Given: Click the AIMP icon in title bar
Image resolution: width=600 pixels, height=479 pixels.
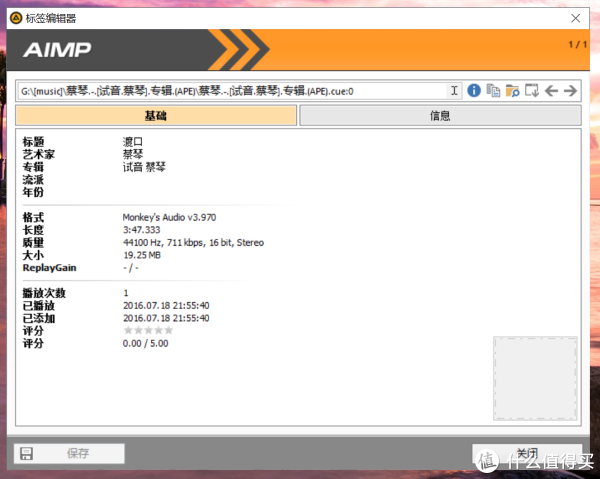Looking at the screenshot, I should [16, 18].
